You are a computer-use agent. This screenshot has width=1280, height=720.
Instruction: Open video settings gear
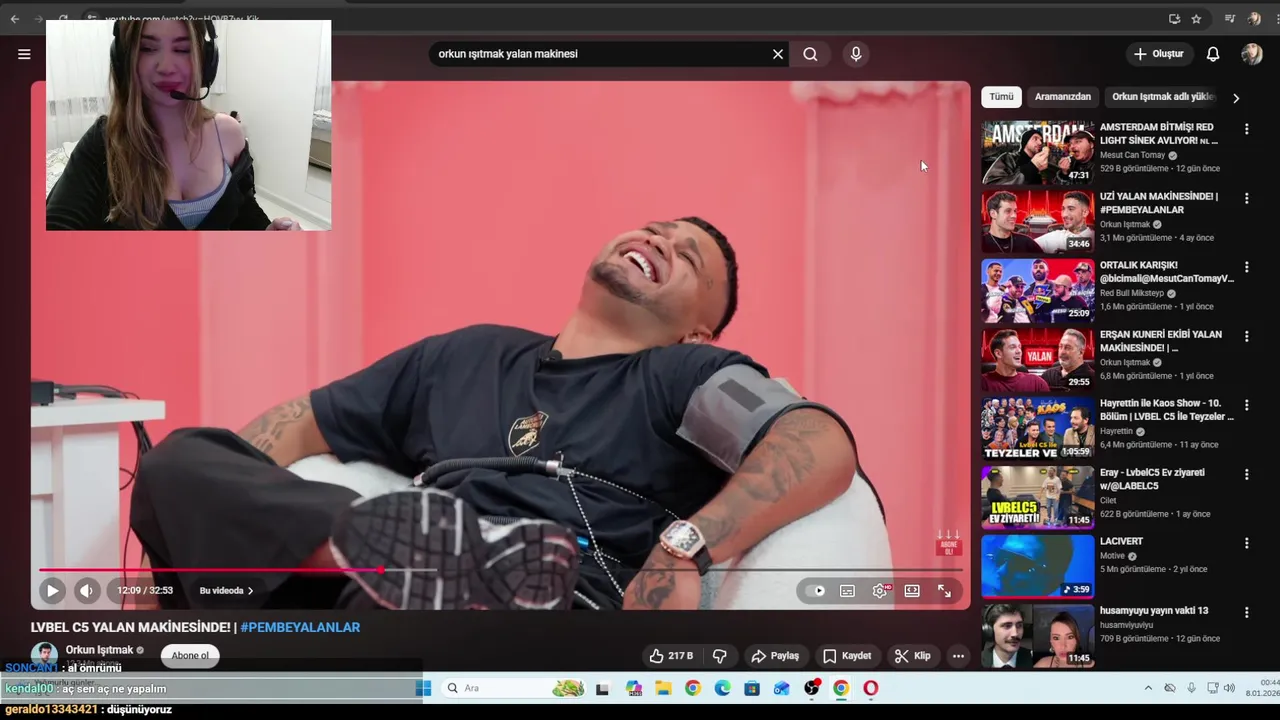point(880,591)
